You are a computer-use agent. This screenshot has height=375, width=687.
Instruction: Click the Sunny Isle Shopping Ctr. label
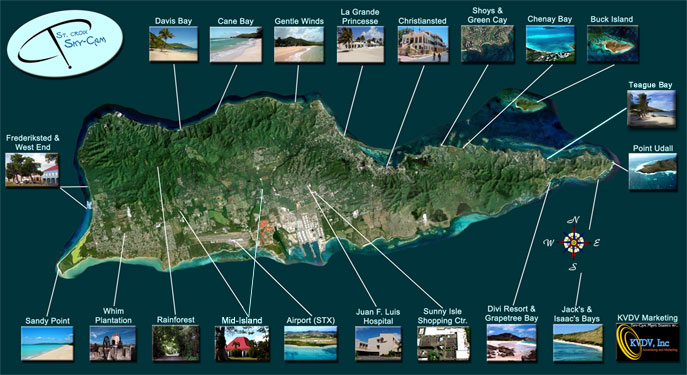click(443, 316)
